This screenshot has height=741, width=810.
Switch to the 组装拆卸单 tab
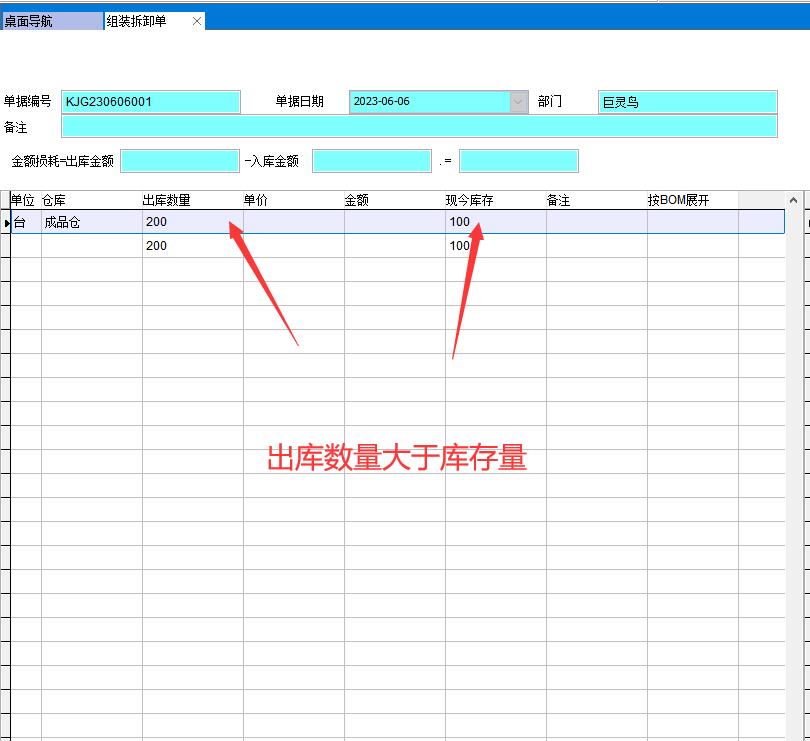pos(140,20)
